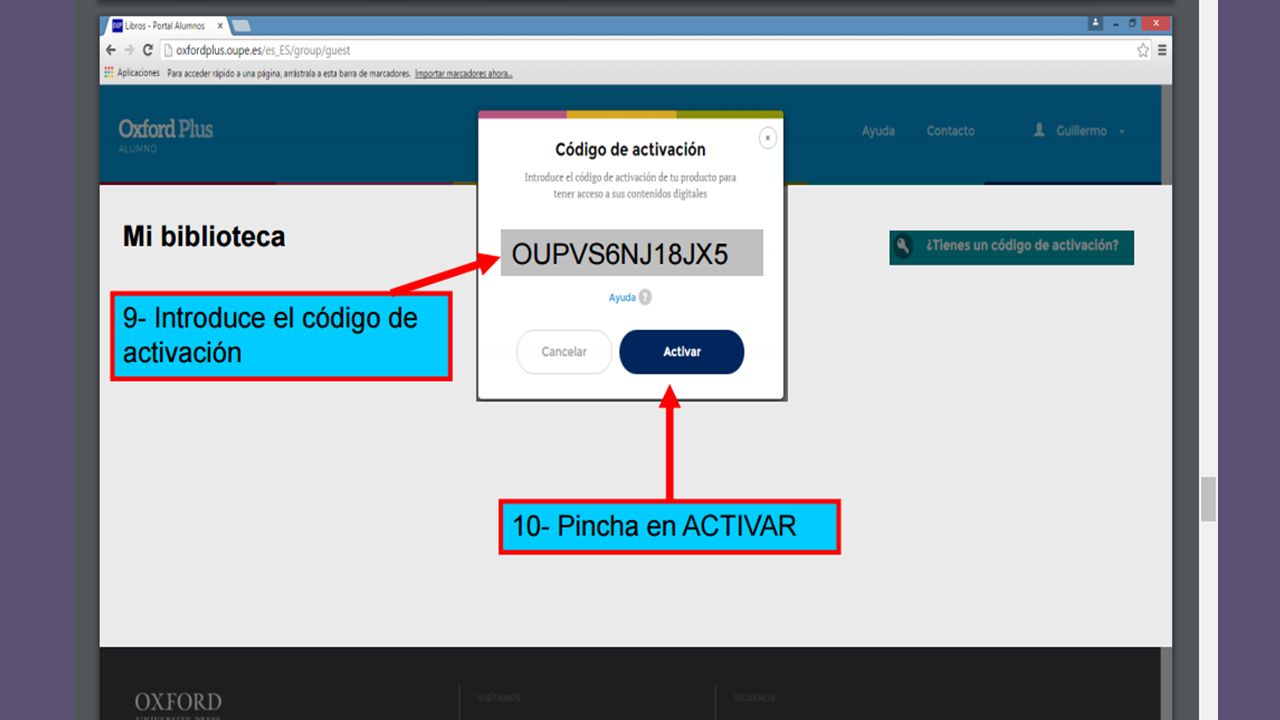The width and height of the screenshot is (1280, 720).
Task: Click Importar marcadores ahora link
Action: [x=464, y=73]
